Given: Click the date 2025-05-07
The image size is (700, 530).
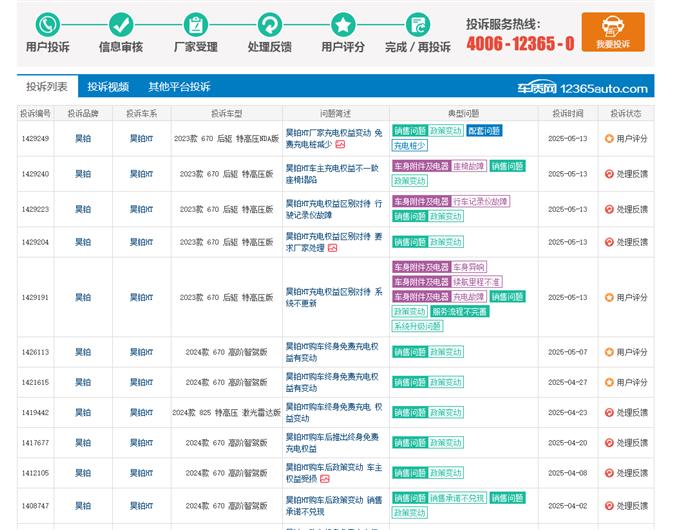Looking at the screenshot, I should click(568, 352).
